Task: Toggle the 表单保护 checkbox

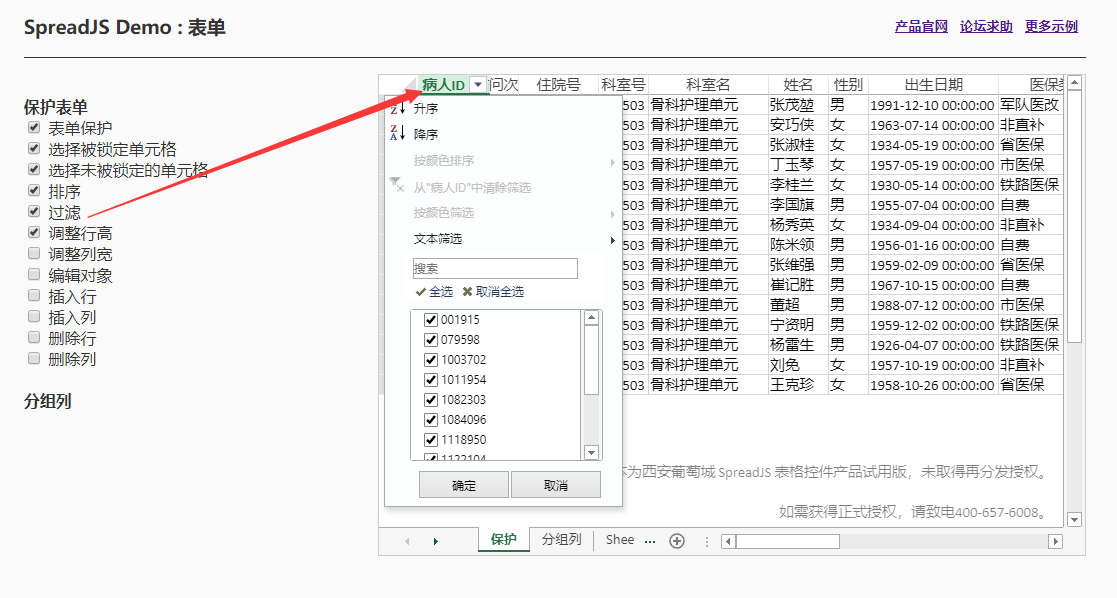Action: pyautogui.click(x=33, y=128)
